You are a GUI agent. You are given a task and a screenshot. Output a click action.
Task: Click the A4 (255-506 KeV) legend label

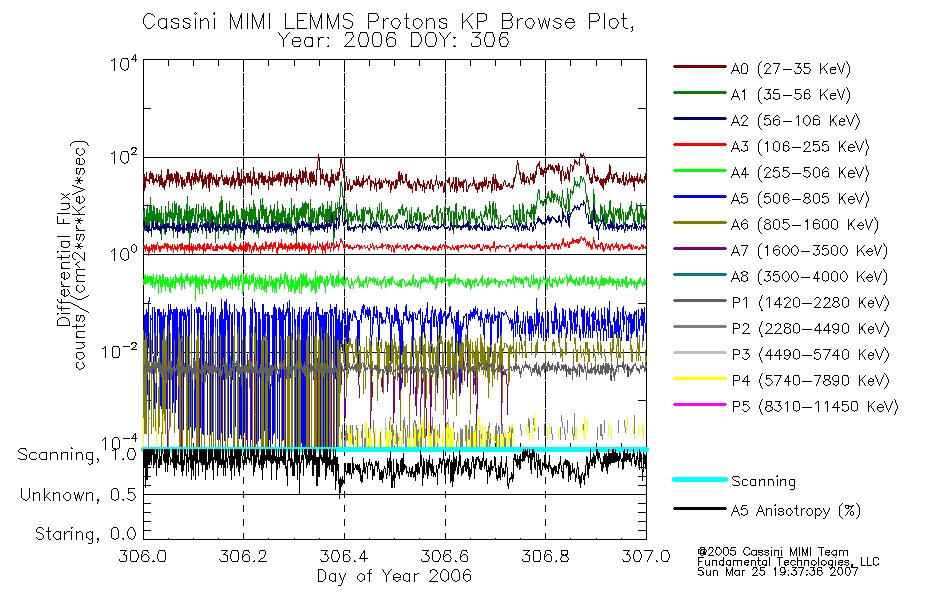[800, 173]
